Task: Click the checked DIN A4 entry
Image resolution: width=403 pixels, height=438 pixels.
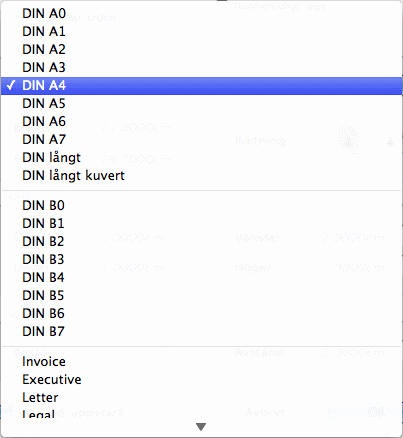Action: pyautogui.click(x=201, y=86)
